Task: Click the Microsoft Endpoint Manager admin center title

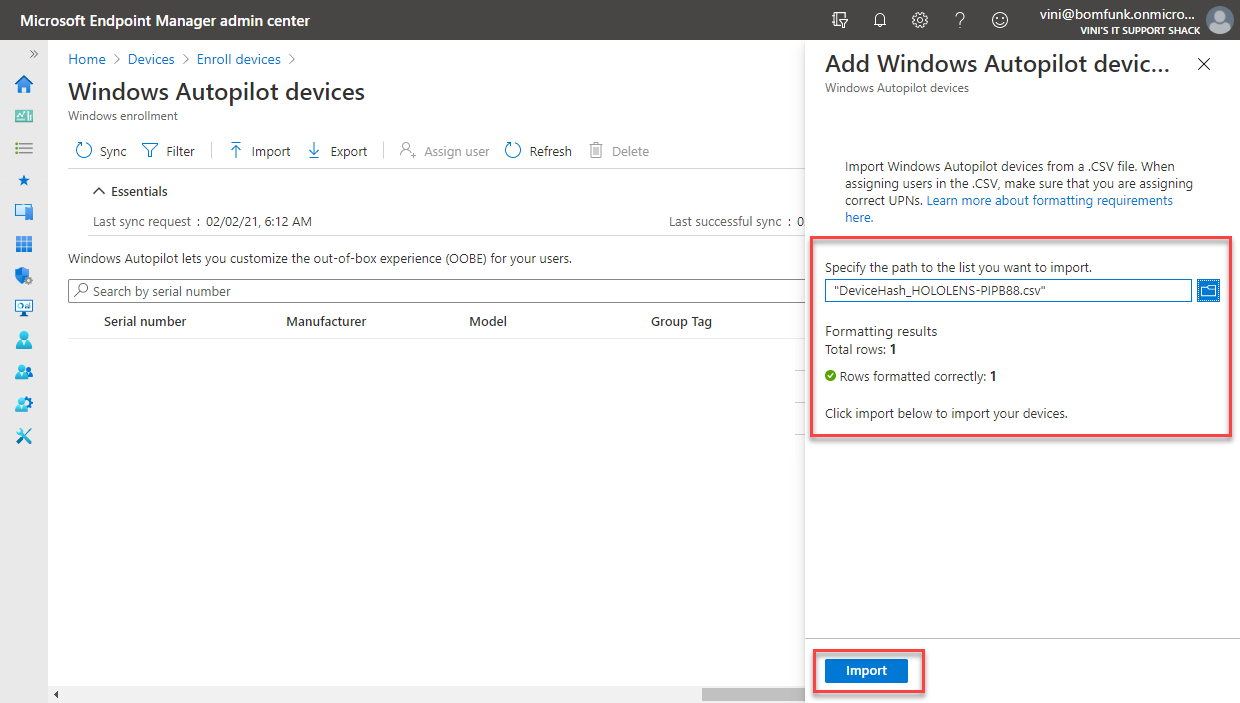Action: [x=165, y=21]
